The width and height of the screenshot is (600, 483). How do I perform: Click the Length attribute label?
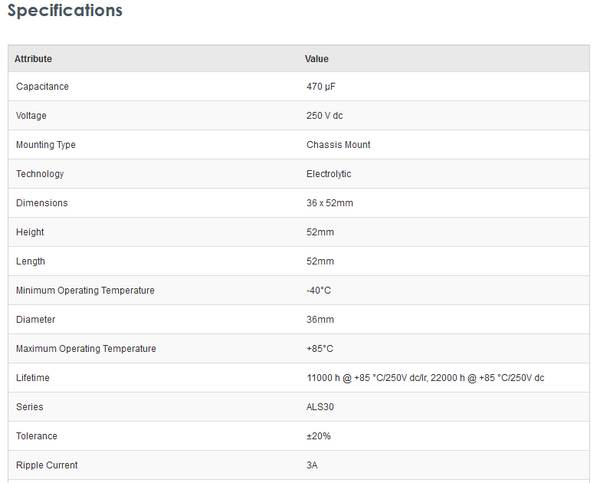(x=31, y=261)
